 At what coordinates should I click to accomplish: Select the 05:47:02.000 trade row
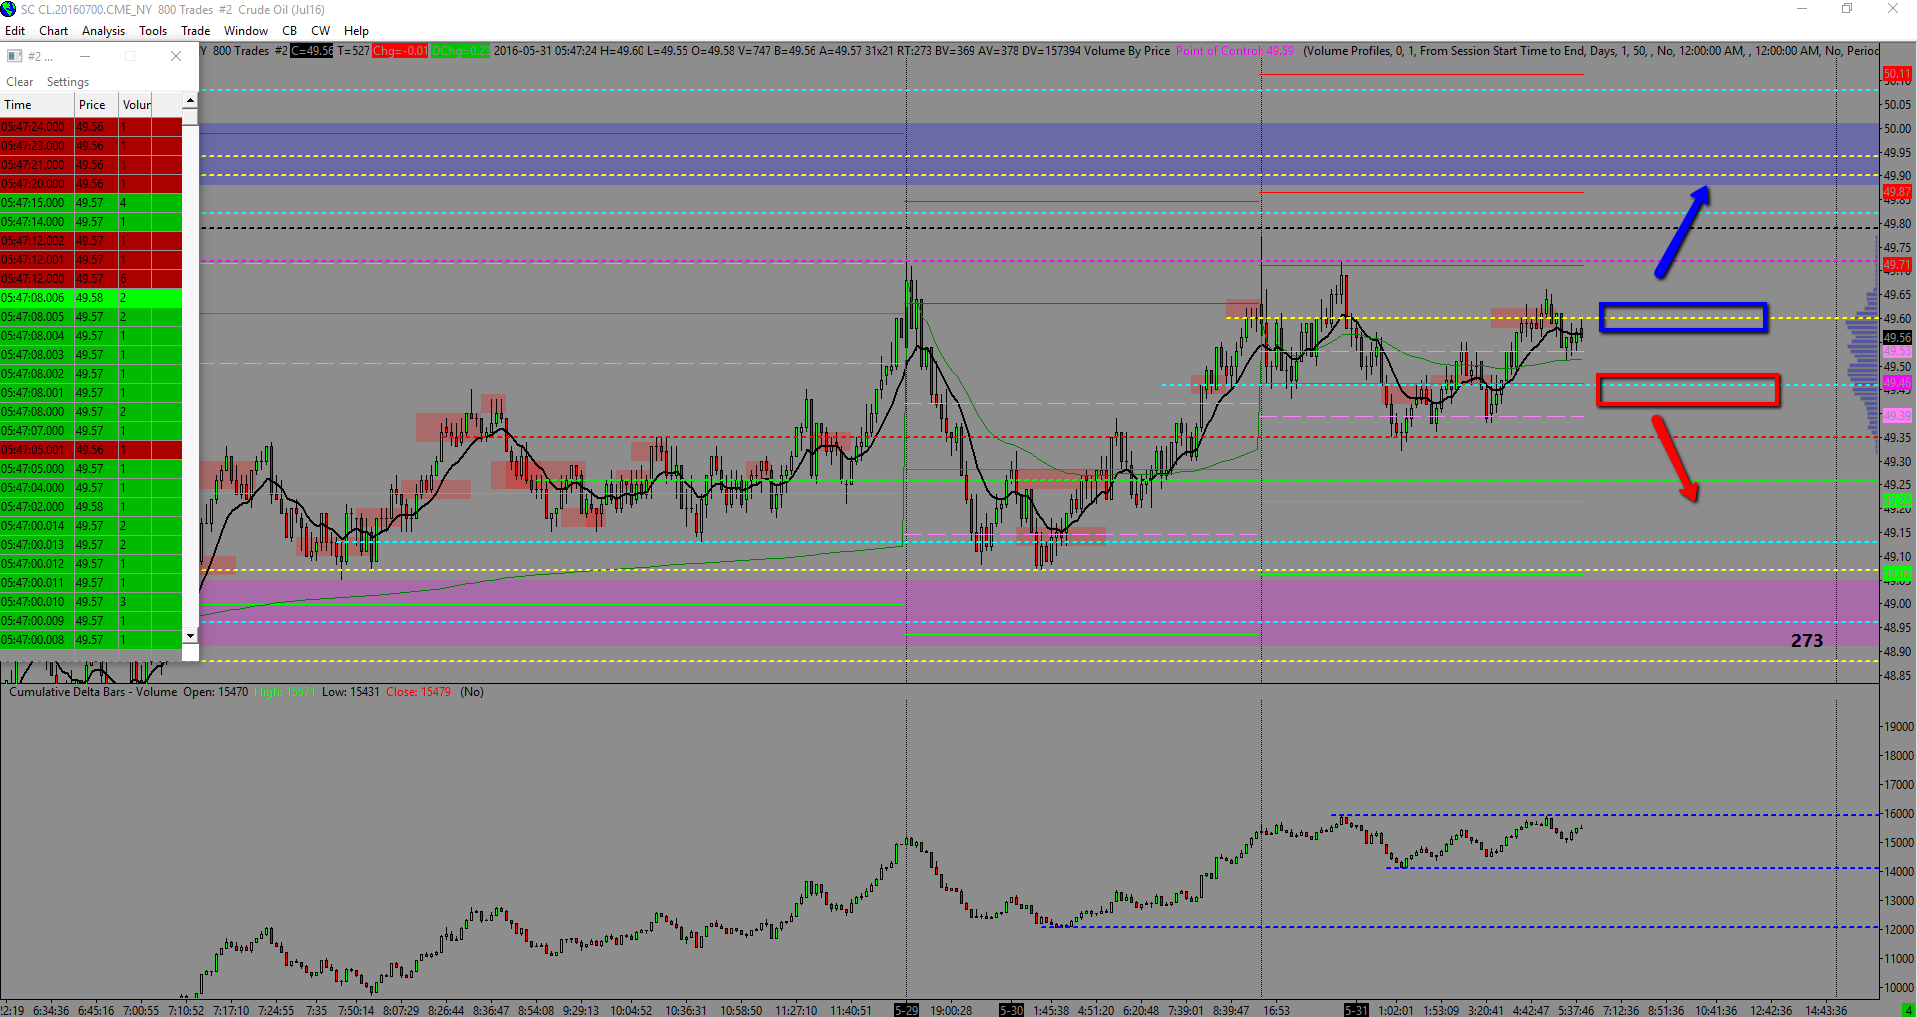(x=91, y=507)
